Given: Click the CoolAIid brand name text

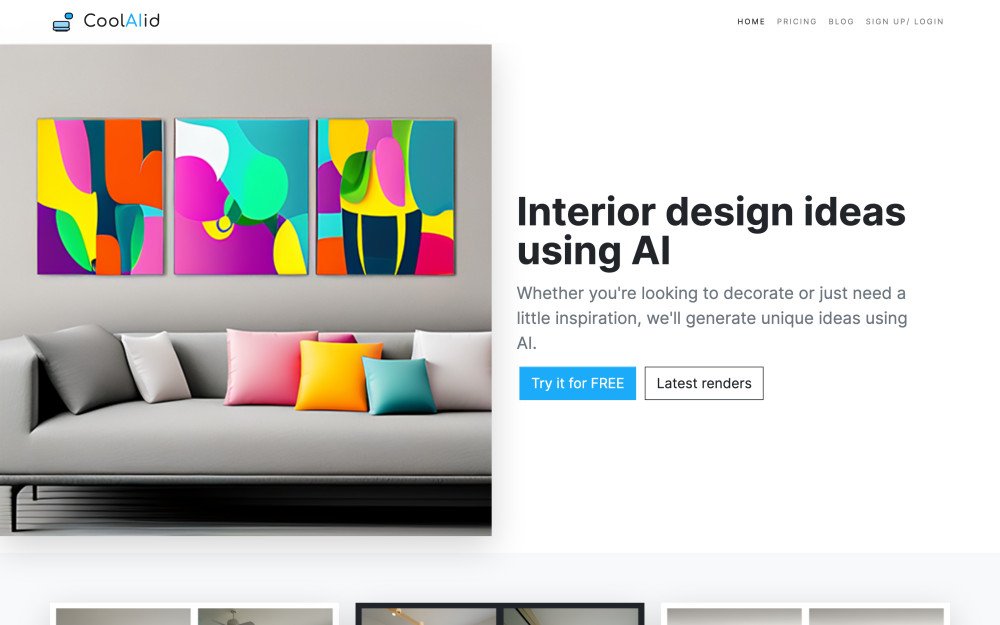Looking at the screenshot, I should 121,21.
